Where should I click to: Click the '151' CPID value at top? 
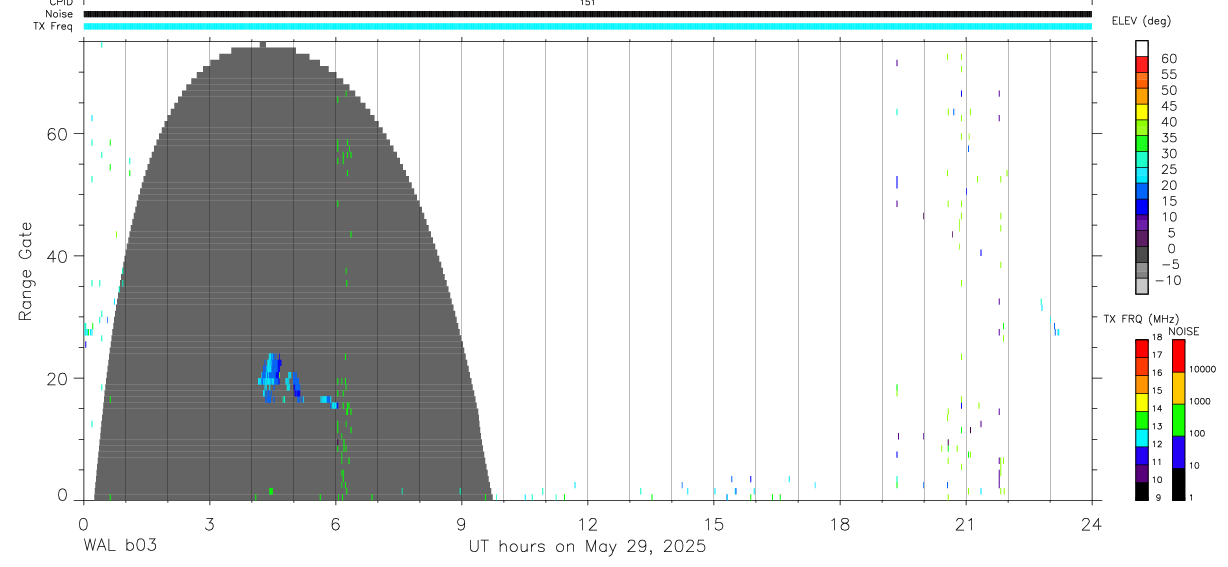tap(587, 3)
